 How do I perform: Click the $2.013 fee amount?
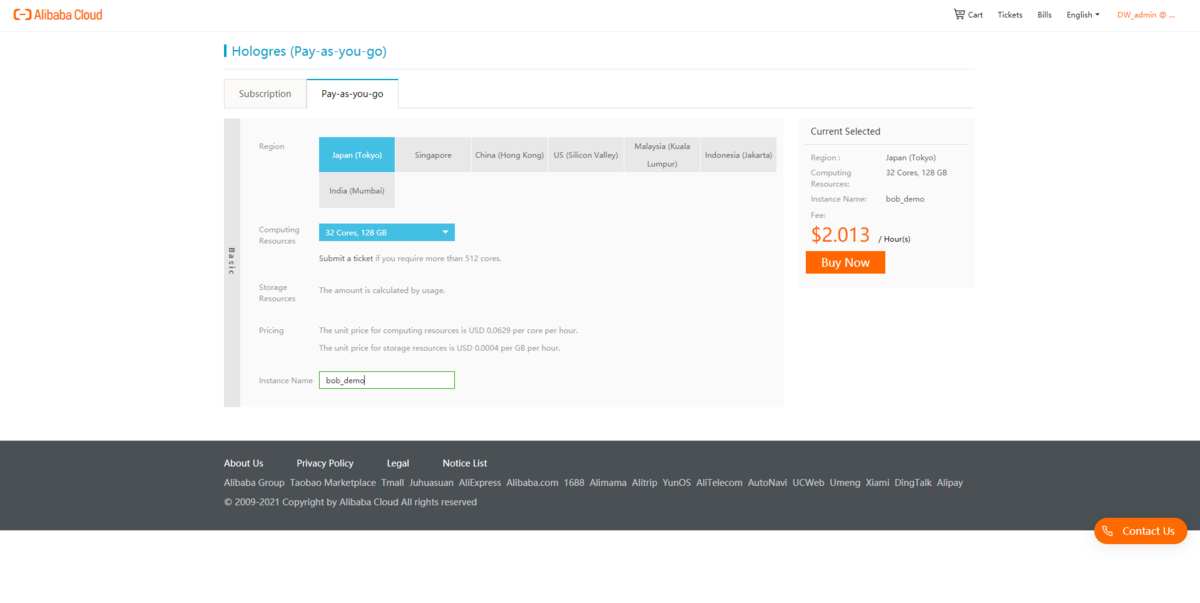841,234
